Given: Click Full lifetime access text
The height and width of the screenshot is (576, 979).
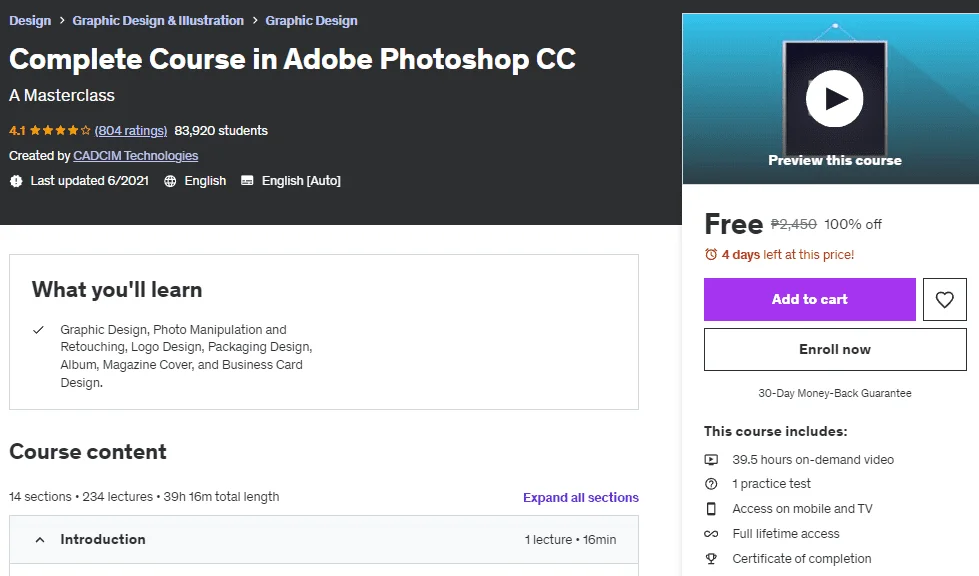Looking at the screenshot, I should point(785,534).
